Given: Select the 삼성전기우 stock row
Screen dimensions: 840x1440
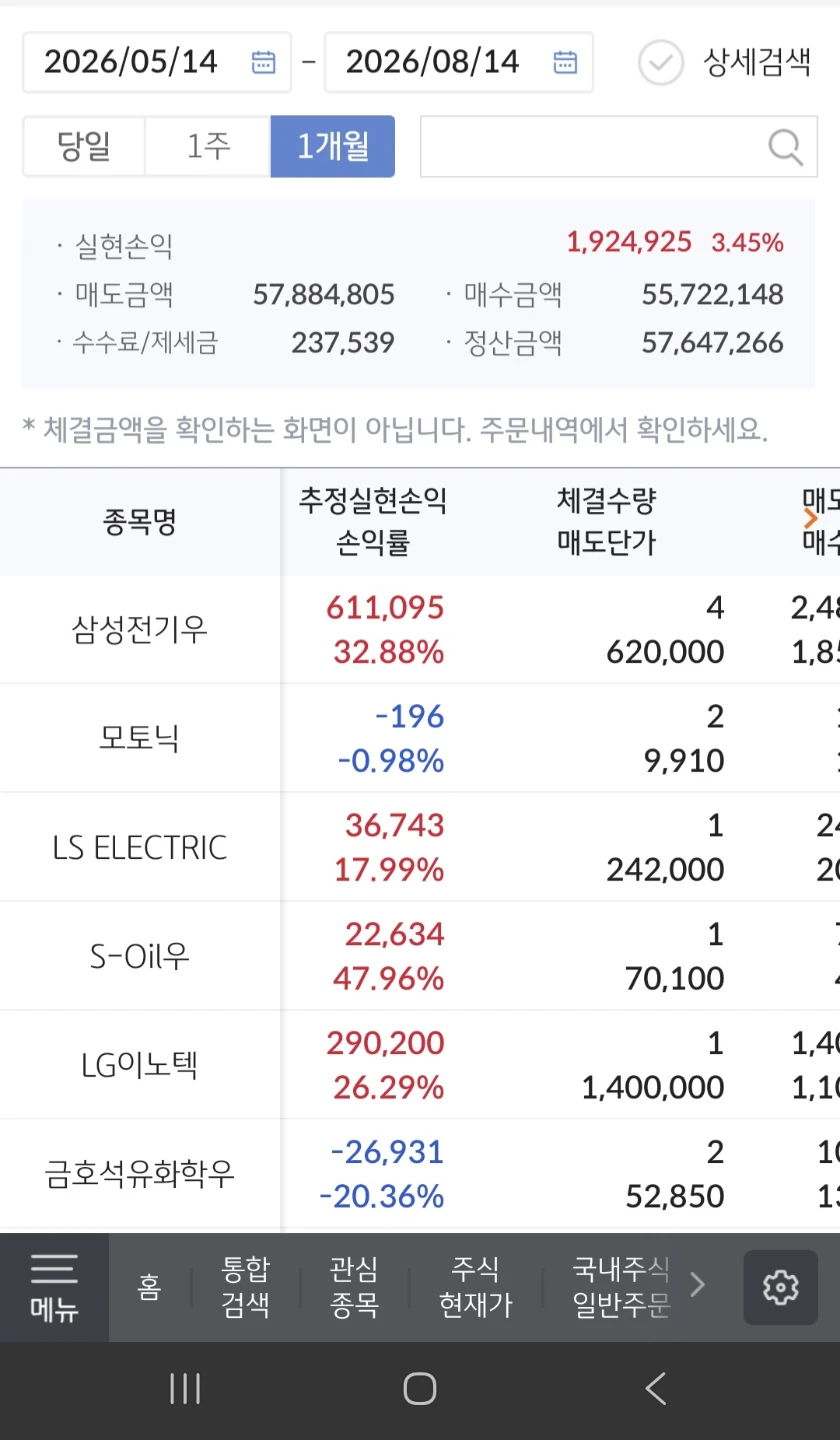Looking at the screenshot, I should [x=420, y=630].
